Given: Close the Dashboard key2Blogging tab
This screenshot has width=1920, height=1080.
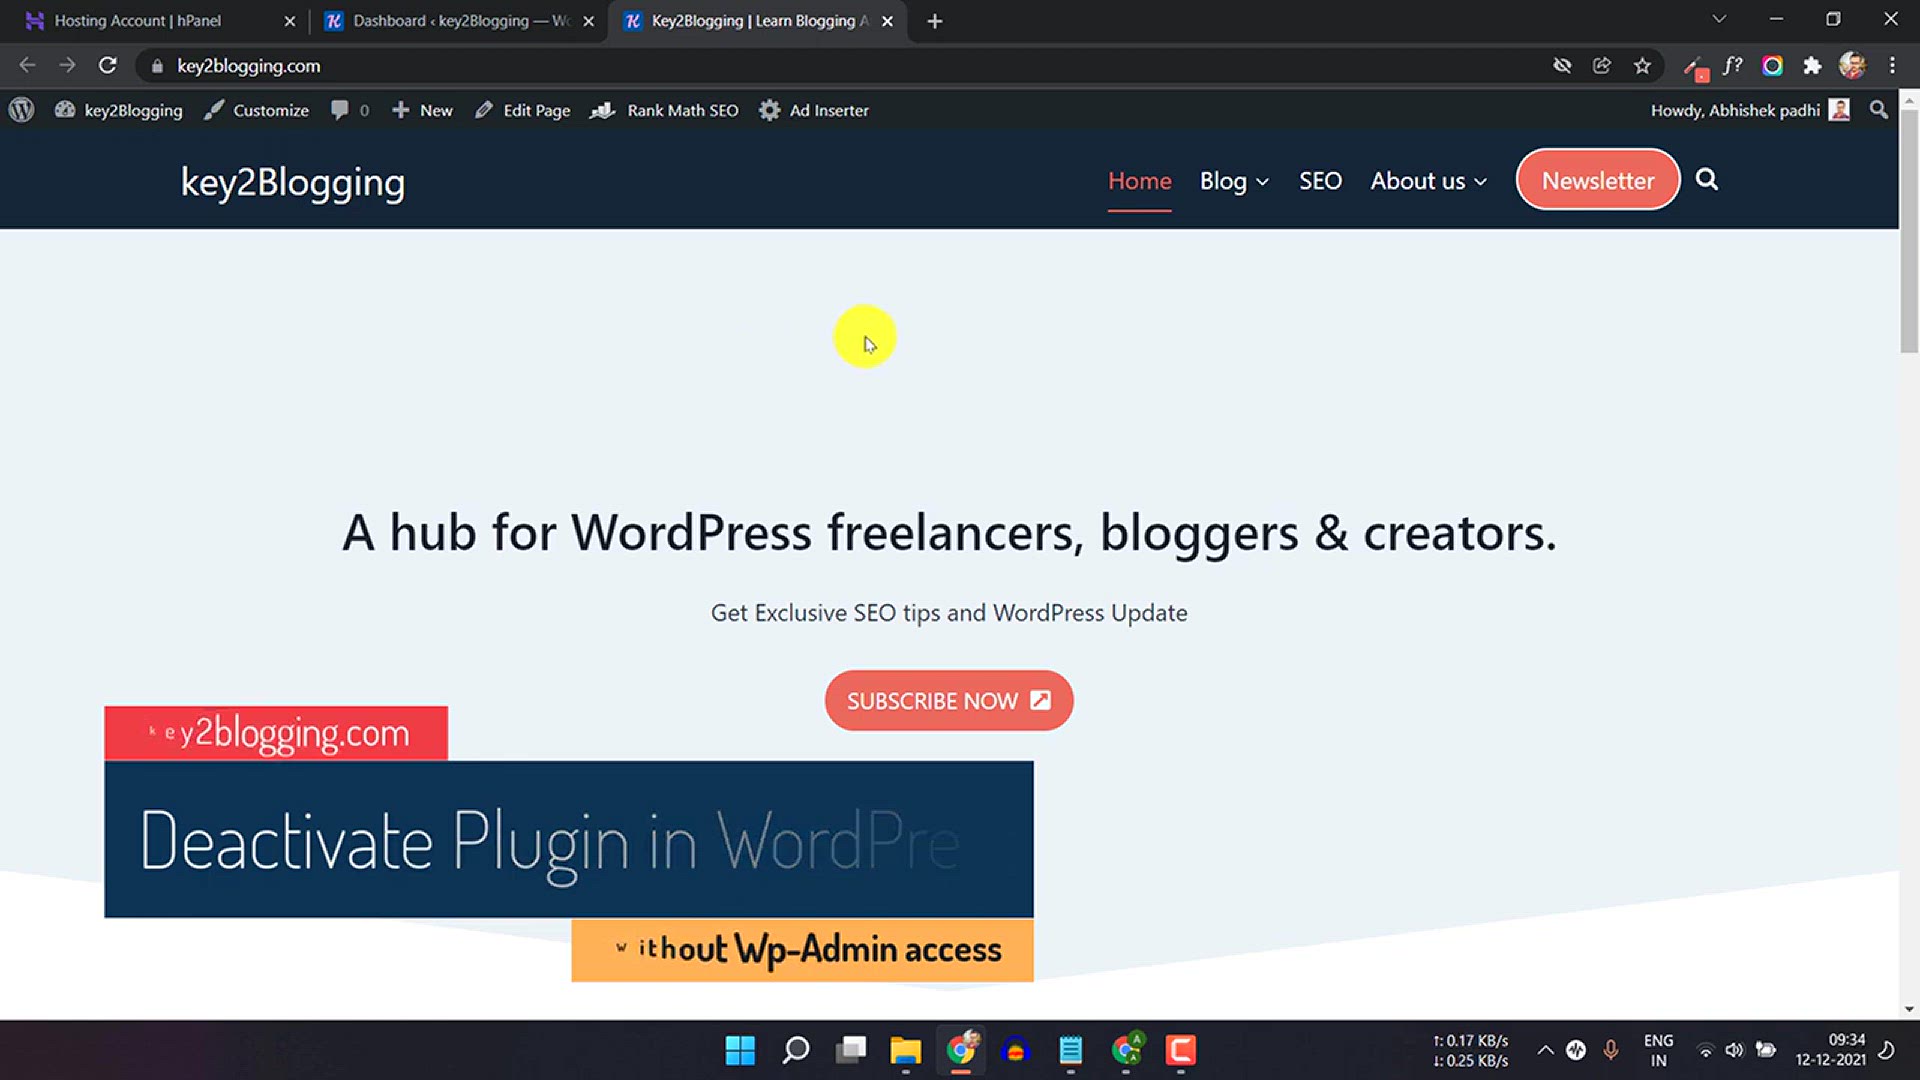Looking at the screenshot, I should (588, 21).
